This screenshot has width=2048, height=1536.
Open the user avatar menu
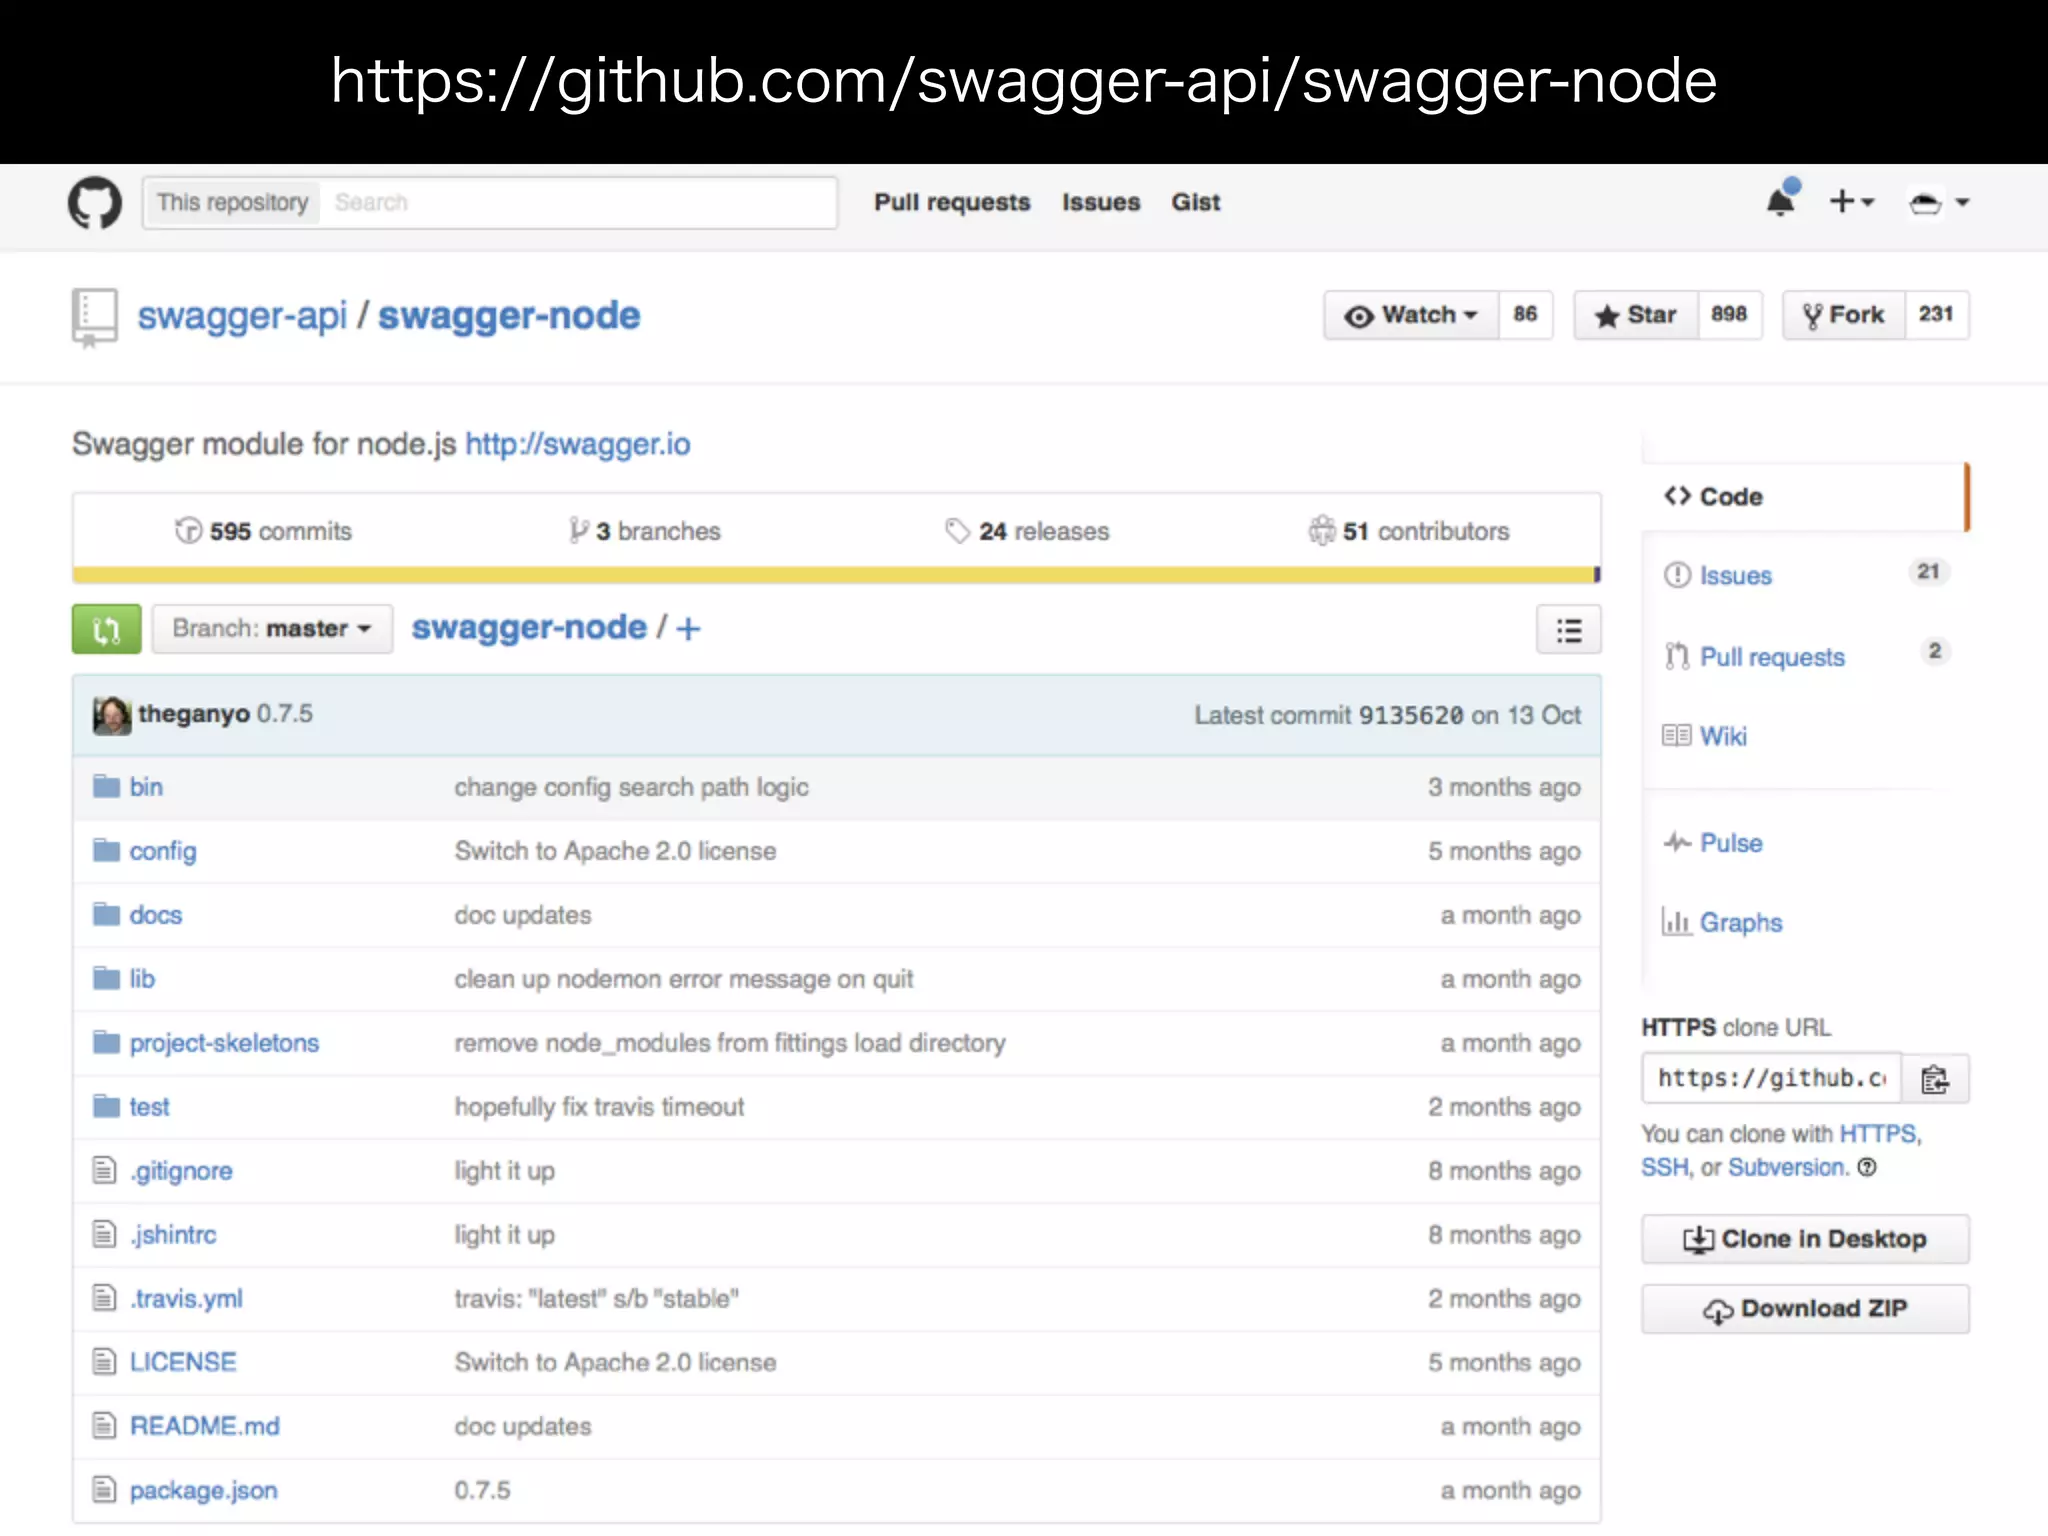click(x=1939, y=203)
